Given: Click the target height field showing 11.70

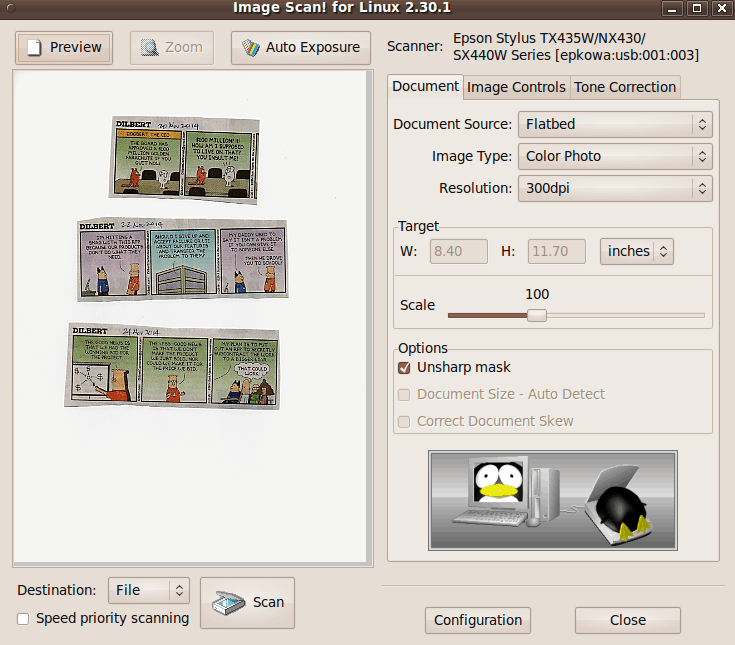Looking at the screenshot, I should point(556,251).
